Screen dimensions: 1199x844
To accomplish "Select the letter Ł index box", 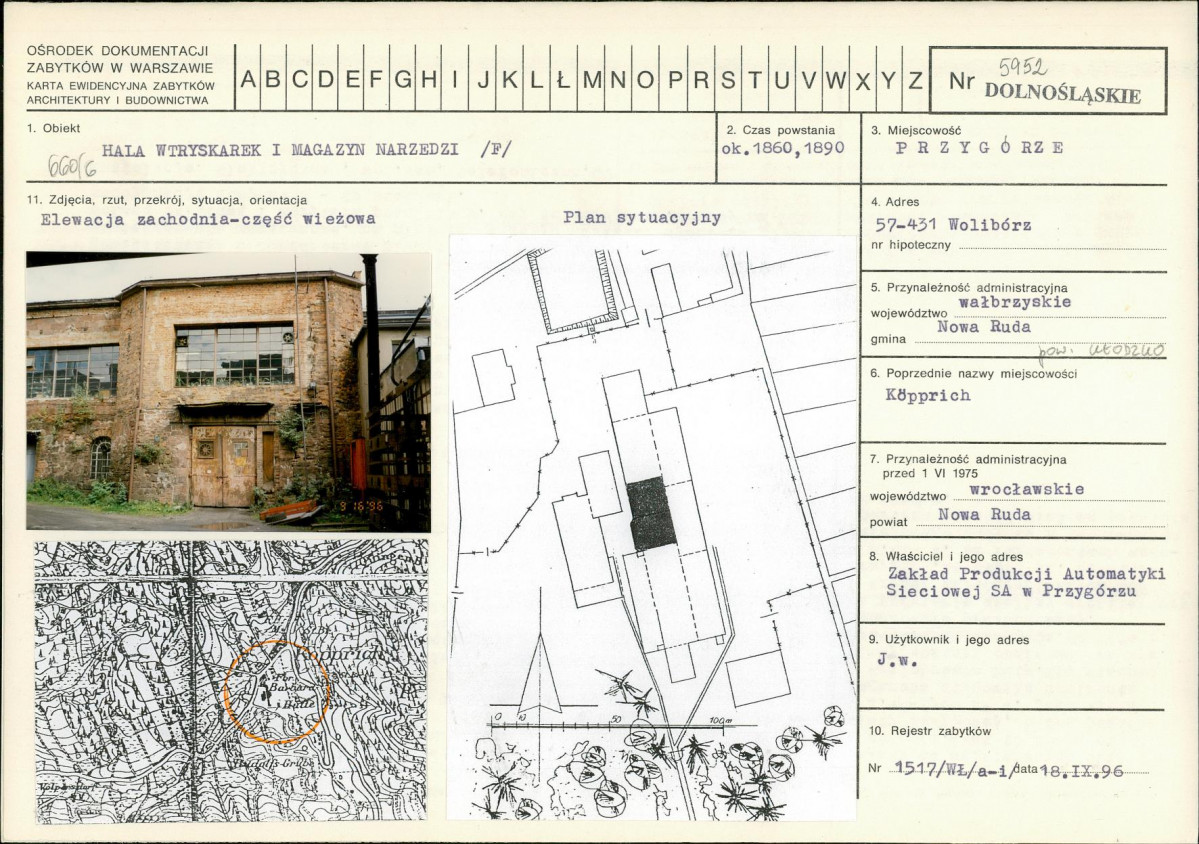I will click(563, 79).
